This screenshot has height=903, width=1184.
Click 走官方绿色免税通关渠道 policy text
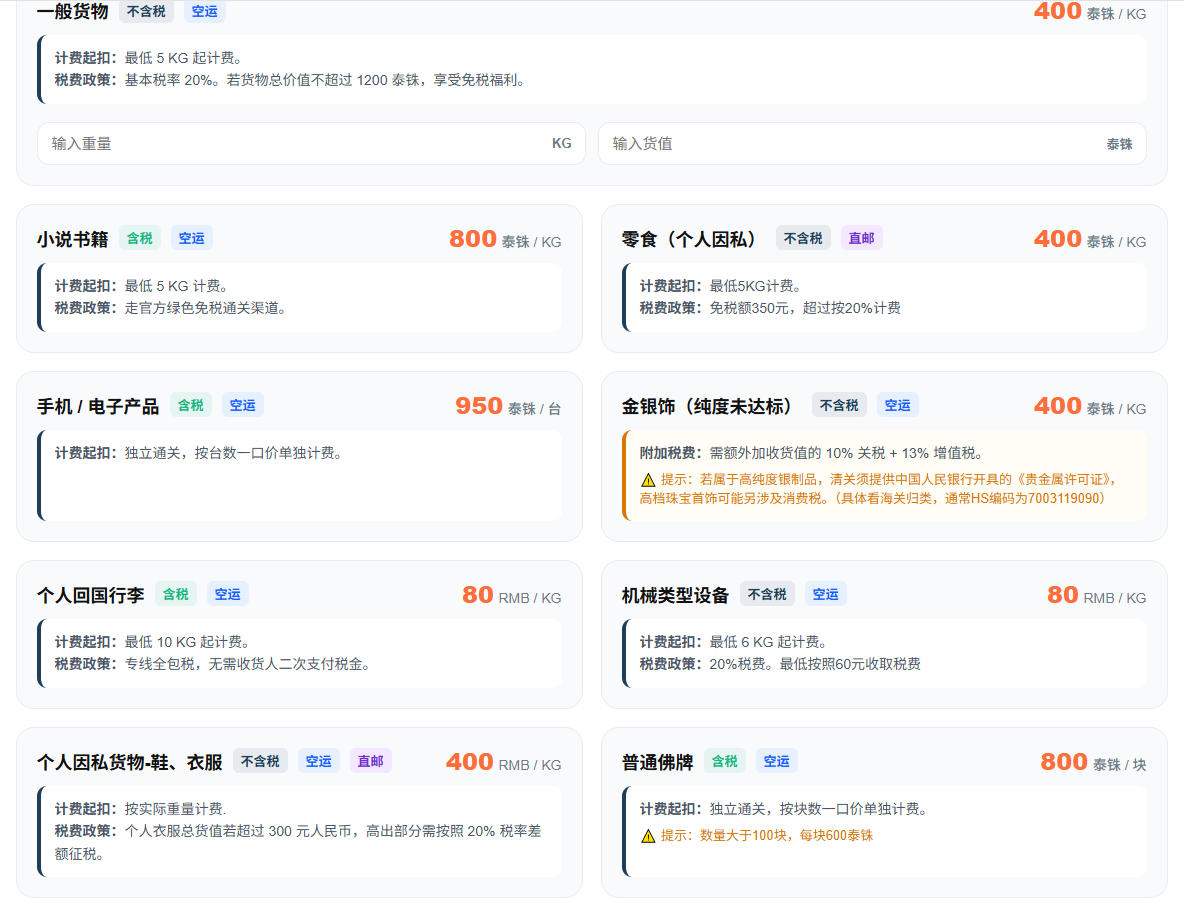point(205,308)
